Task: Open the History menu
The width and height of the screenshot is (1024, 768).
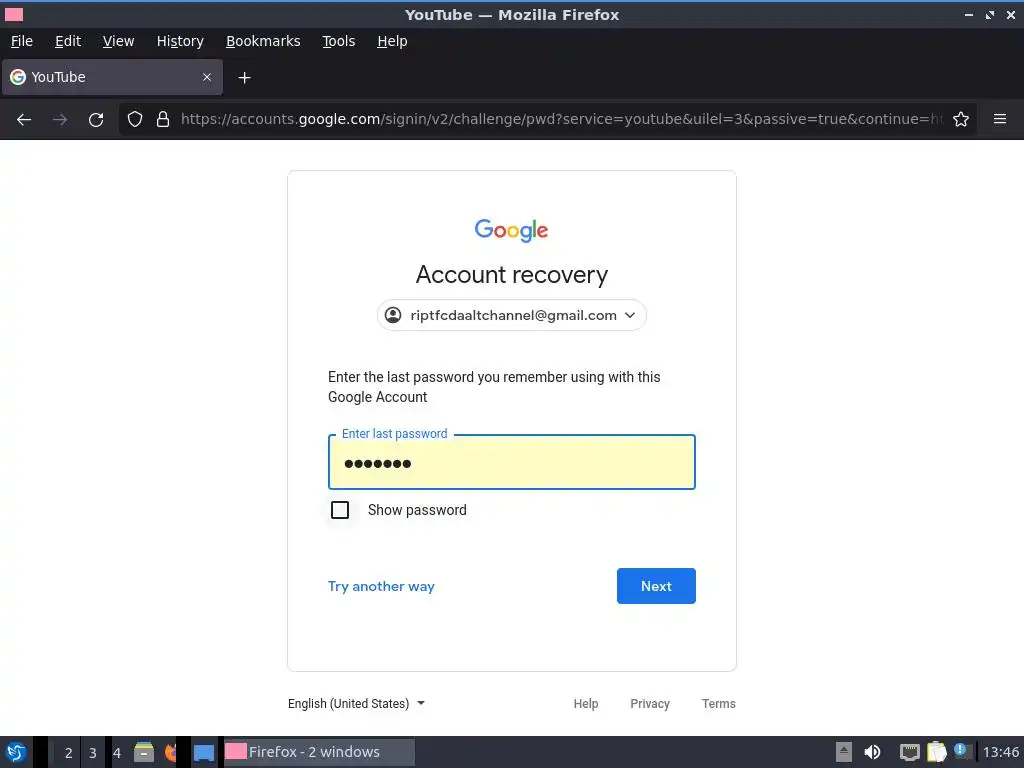Action: point(180,41)
